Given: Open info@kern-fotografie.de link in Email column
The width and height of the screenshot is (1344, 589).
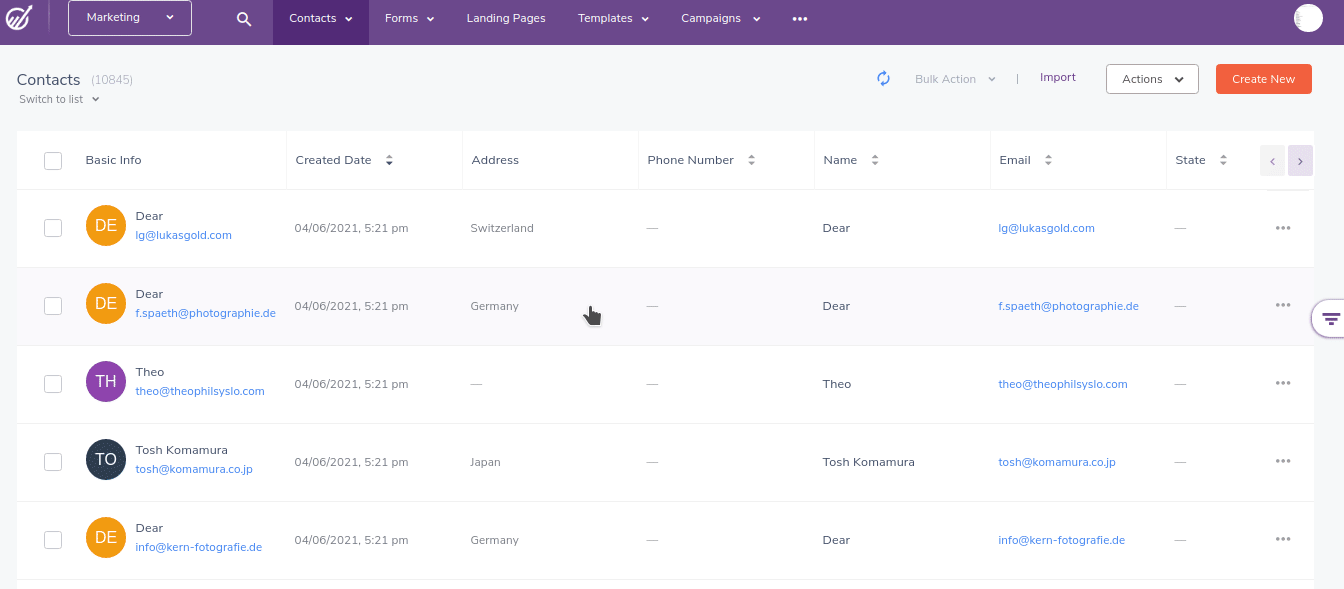Looking at the screenshot, I should [1061, 540].
